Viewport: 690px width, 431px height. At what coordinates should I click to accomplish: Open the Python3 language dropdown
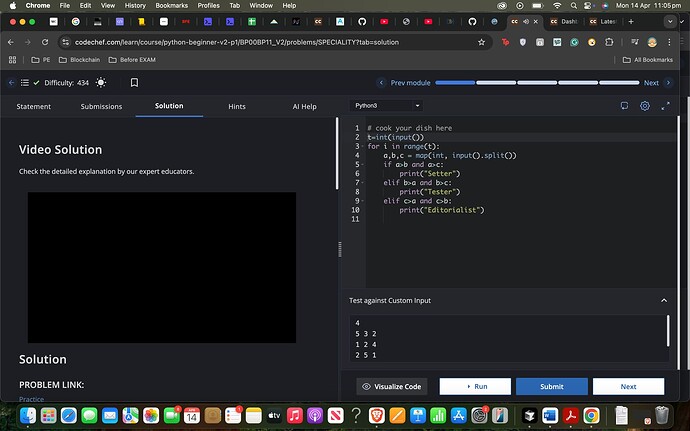(386, 106)
